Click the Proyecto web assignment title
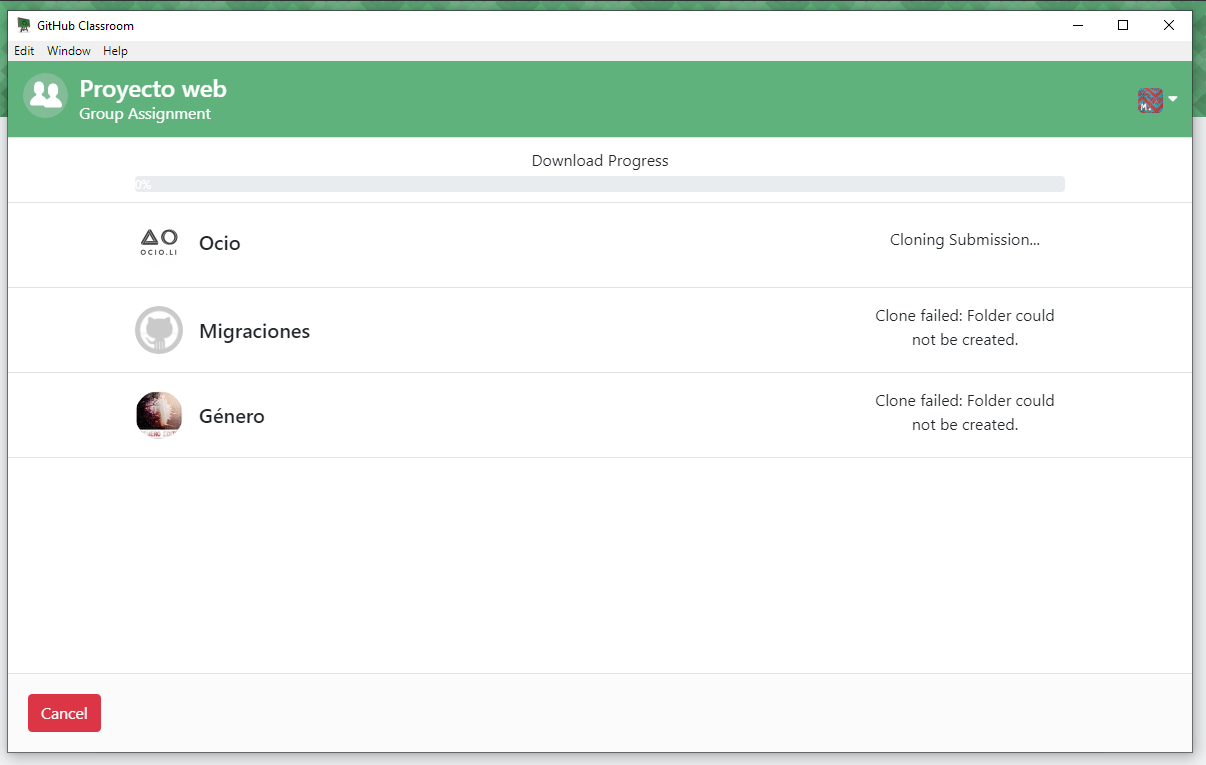The height and width of the screenshot is (765, 1206). pyautogui.click(x=153, y=88)
